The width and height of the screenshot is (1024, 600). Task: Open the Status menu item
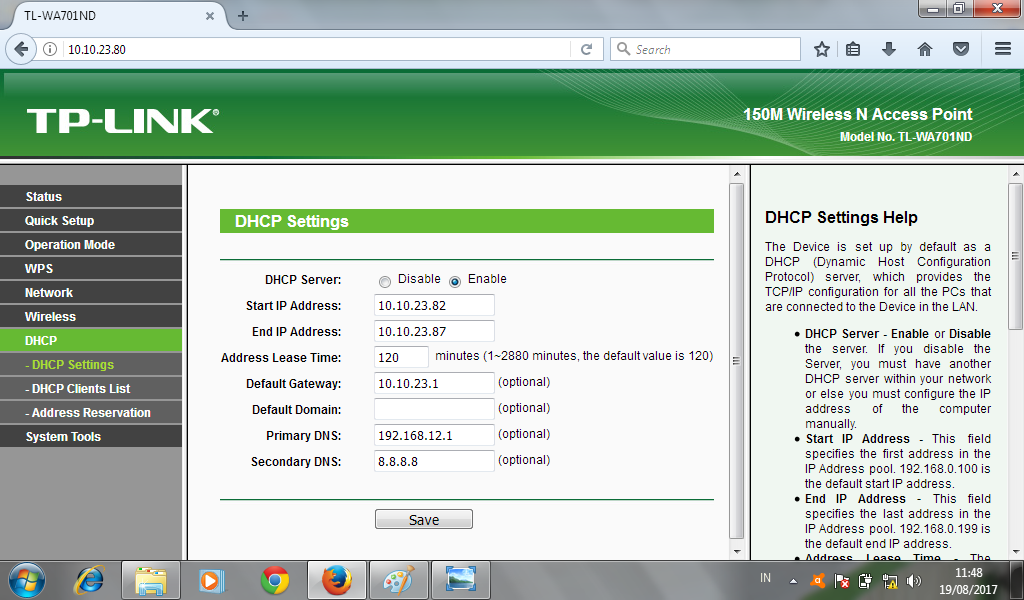[x=91, y=197]
